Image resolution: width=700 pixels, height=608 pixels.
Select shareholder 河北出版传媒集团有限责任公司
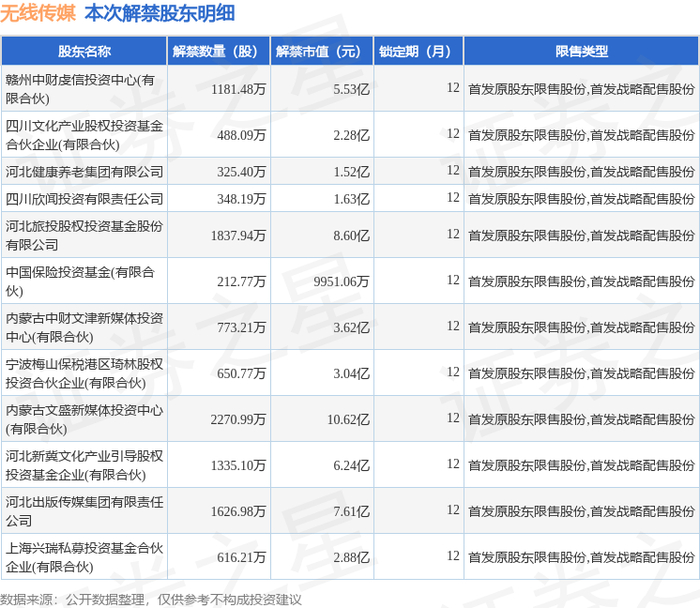coord(84,512)
